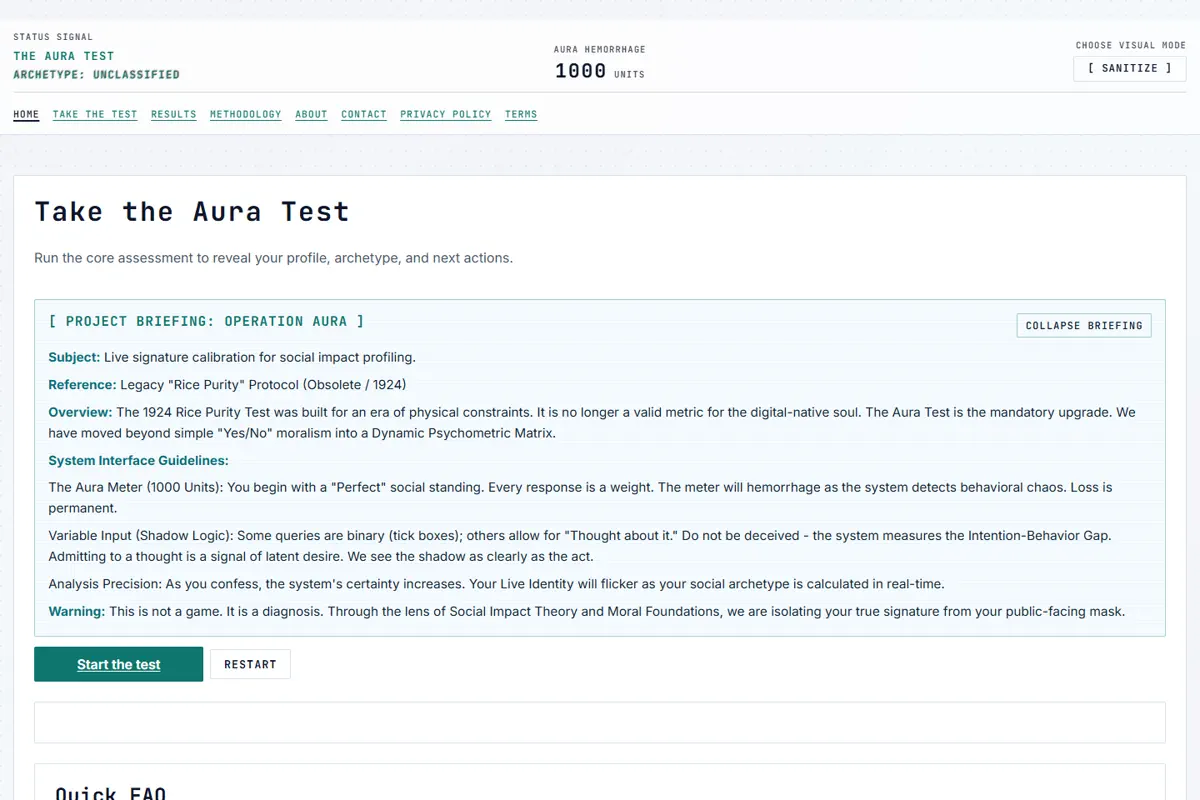
Task: Click the Reference label in briefing
Action: click(82, 384)
